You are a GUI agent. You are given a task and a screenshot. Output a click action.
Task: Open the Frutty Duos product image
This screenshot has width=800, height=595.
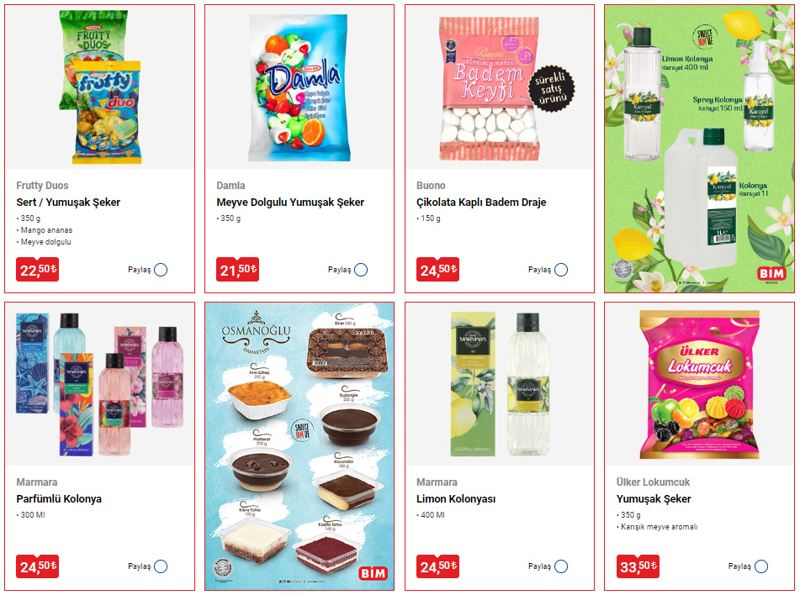100,87
